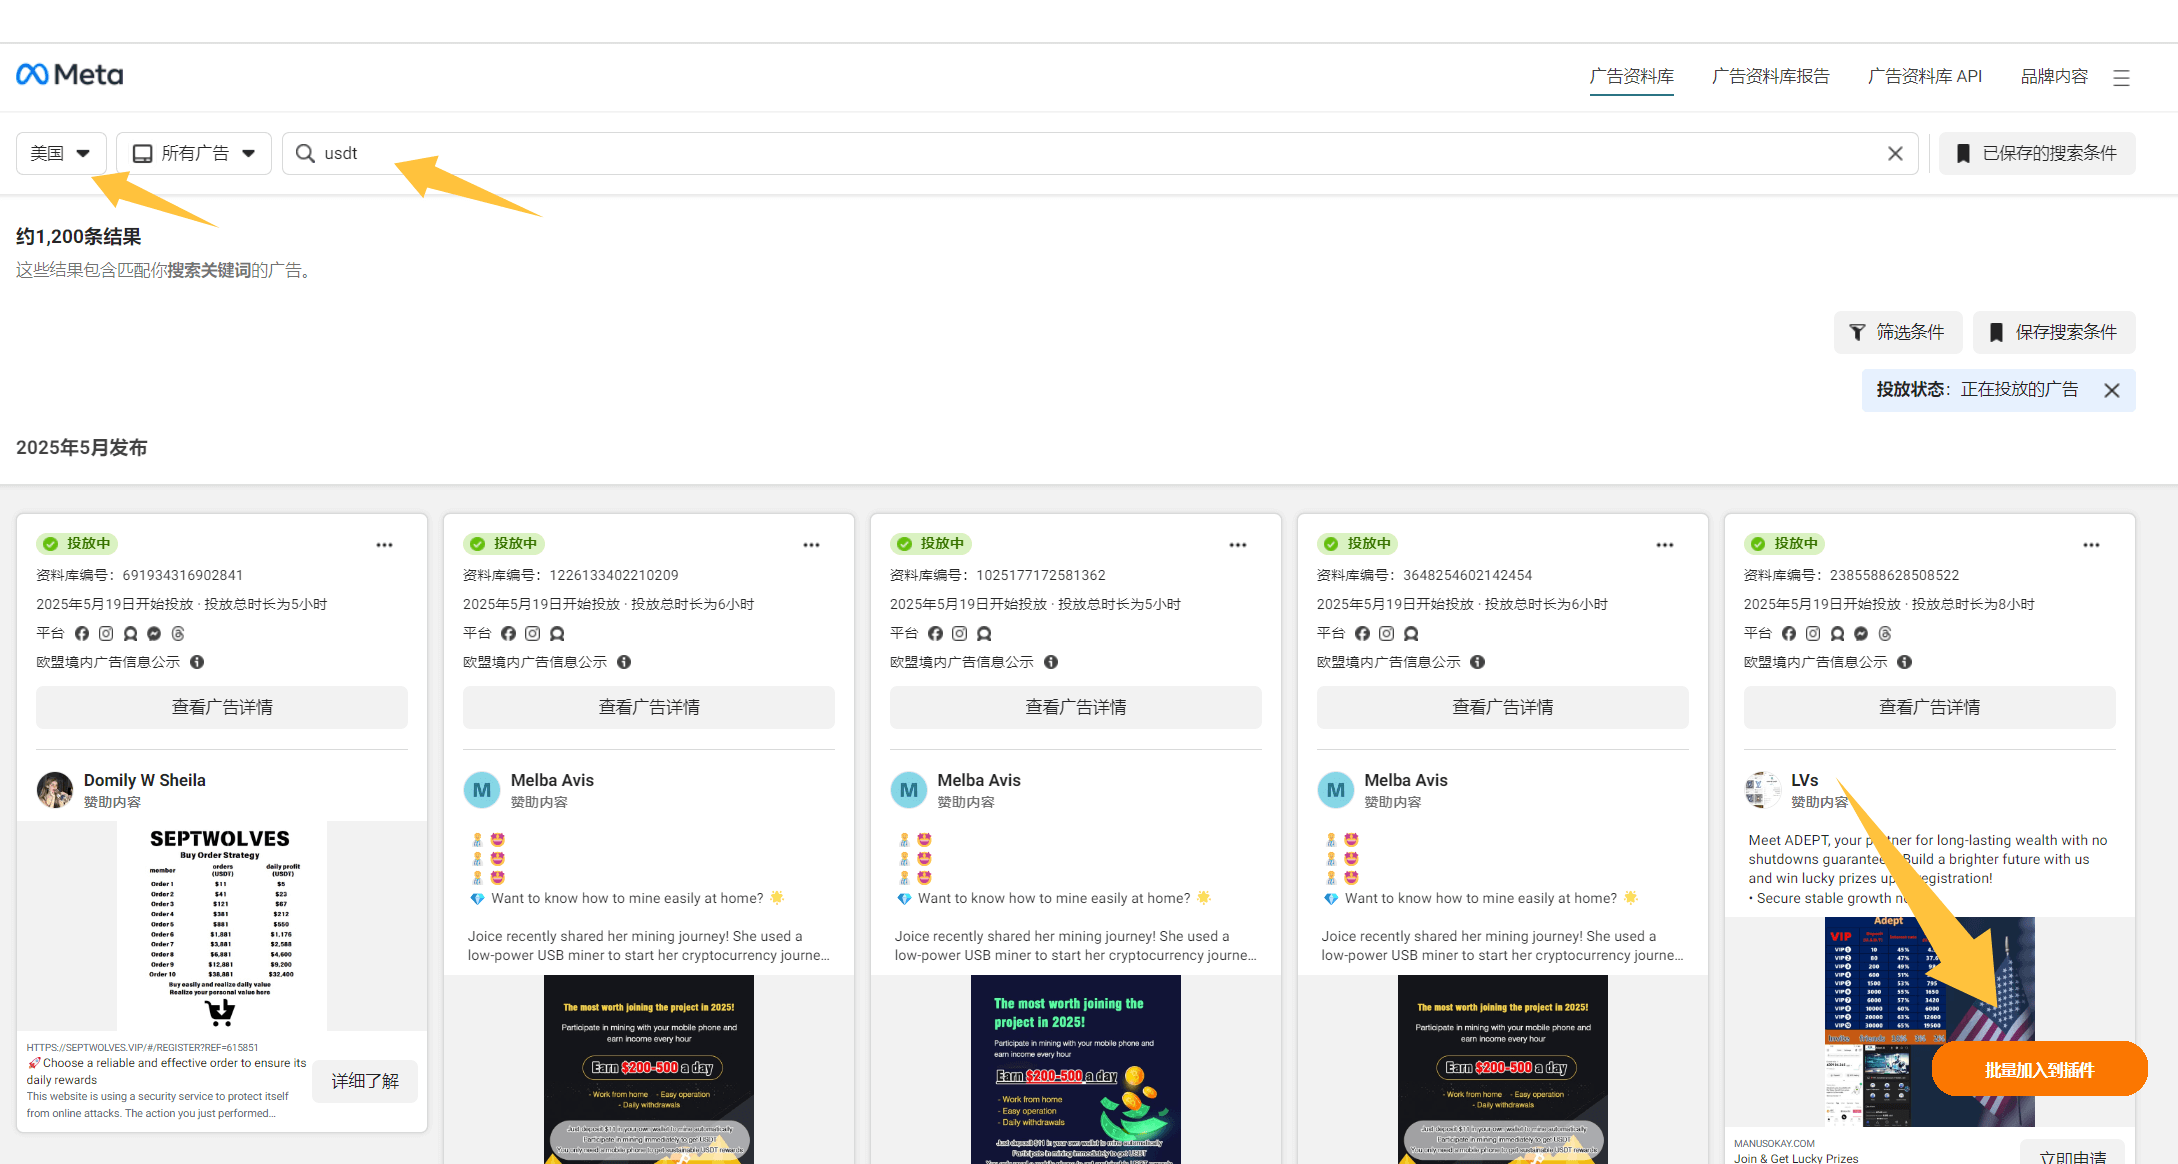The image size is (2178, 1164).
Task: Click Domily W Sheila avatar
Action: tap(55, 790)
